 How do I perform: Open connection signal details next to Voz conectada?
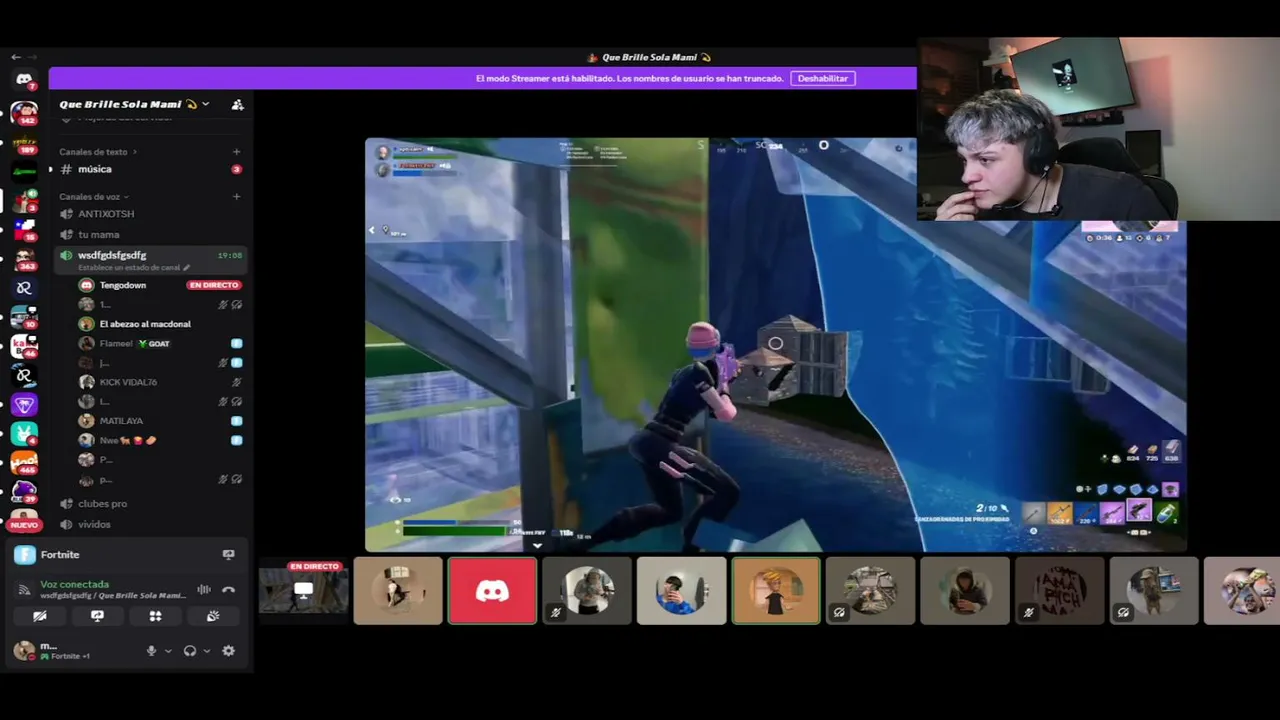25,590
